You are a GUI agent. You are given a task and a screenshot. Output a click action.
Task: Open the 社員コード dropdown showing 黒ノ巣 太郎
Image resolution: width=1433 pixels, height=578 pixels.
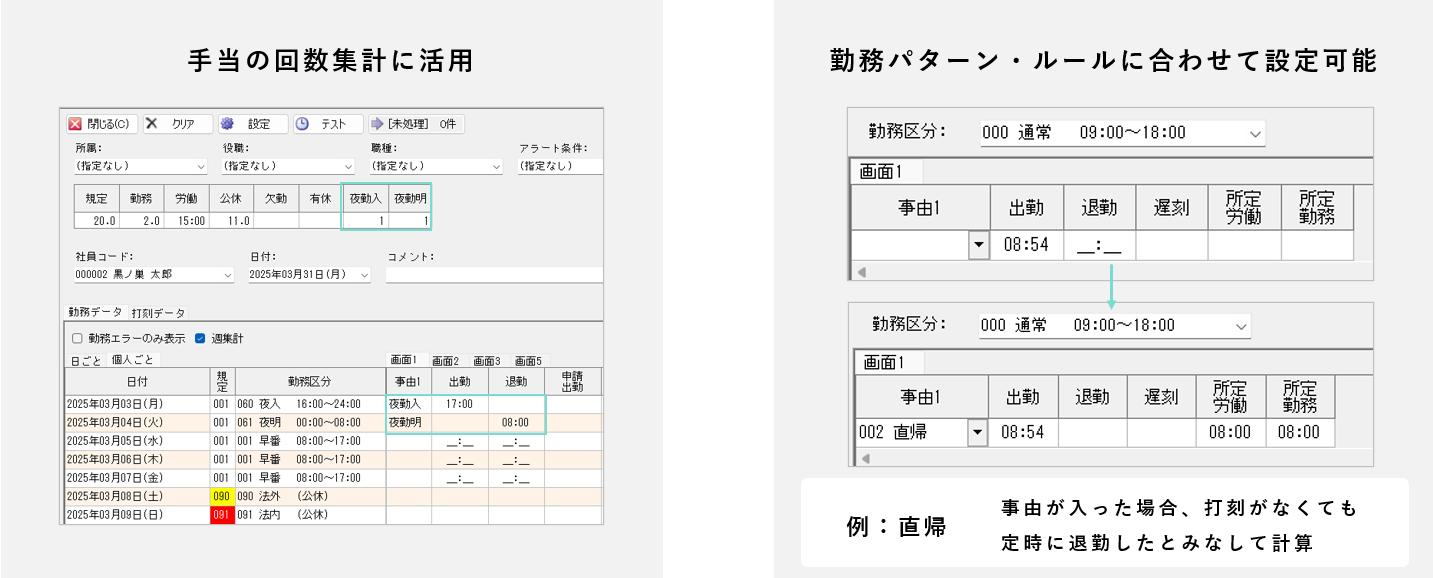point(154,274)
